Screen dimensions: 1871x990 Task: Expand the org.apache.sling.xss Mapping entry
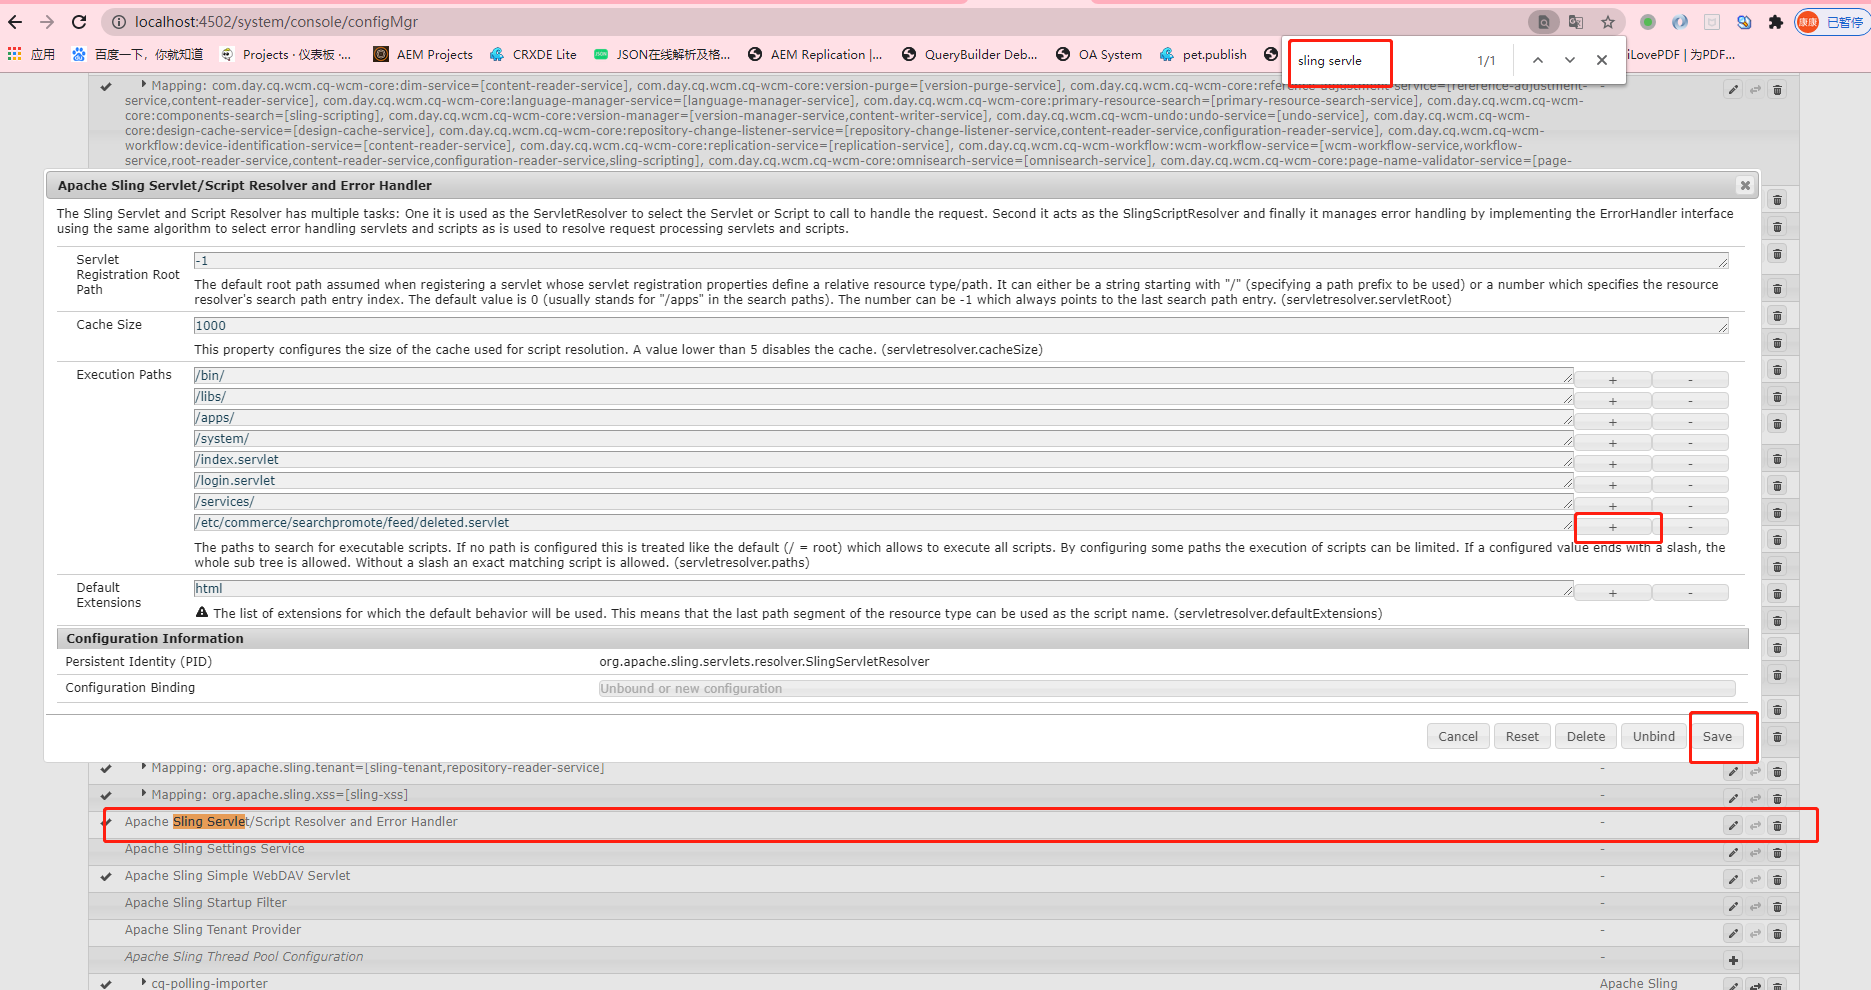pyautogui.click(x=144, y=794)
